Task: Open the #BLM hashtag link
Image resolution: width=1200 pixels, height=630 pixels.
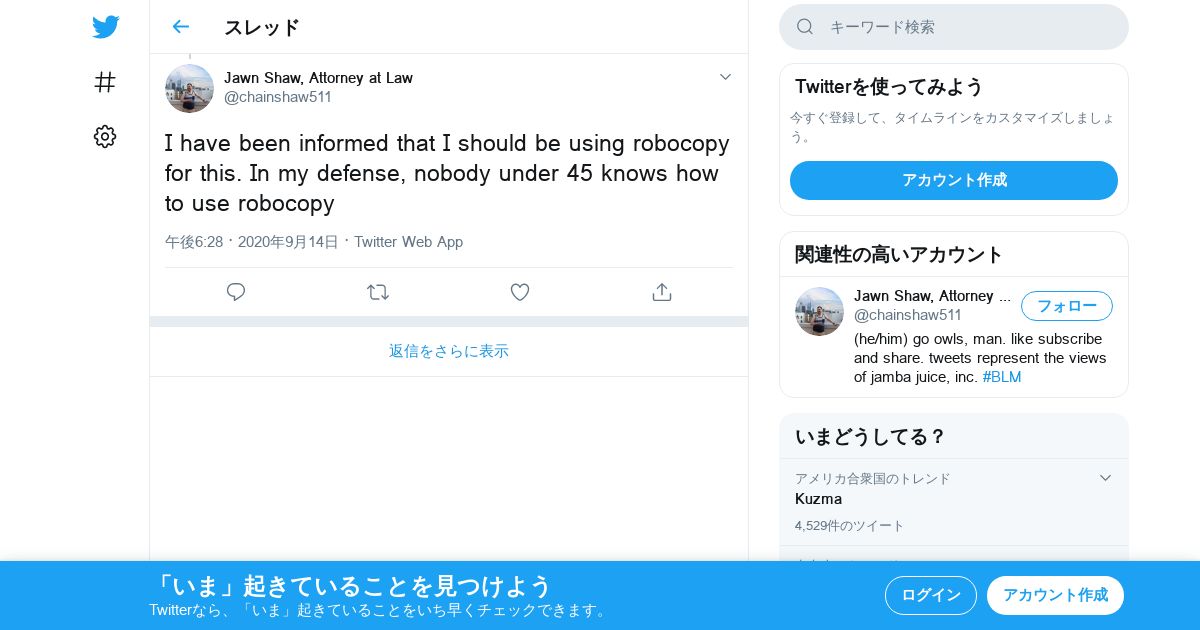Action: click(1002, 377)
